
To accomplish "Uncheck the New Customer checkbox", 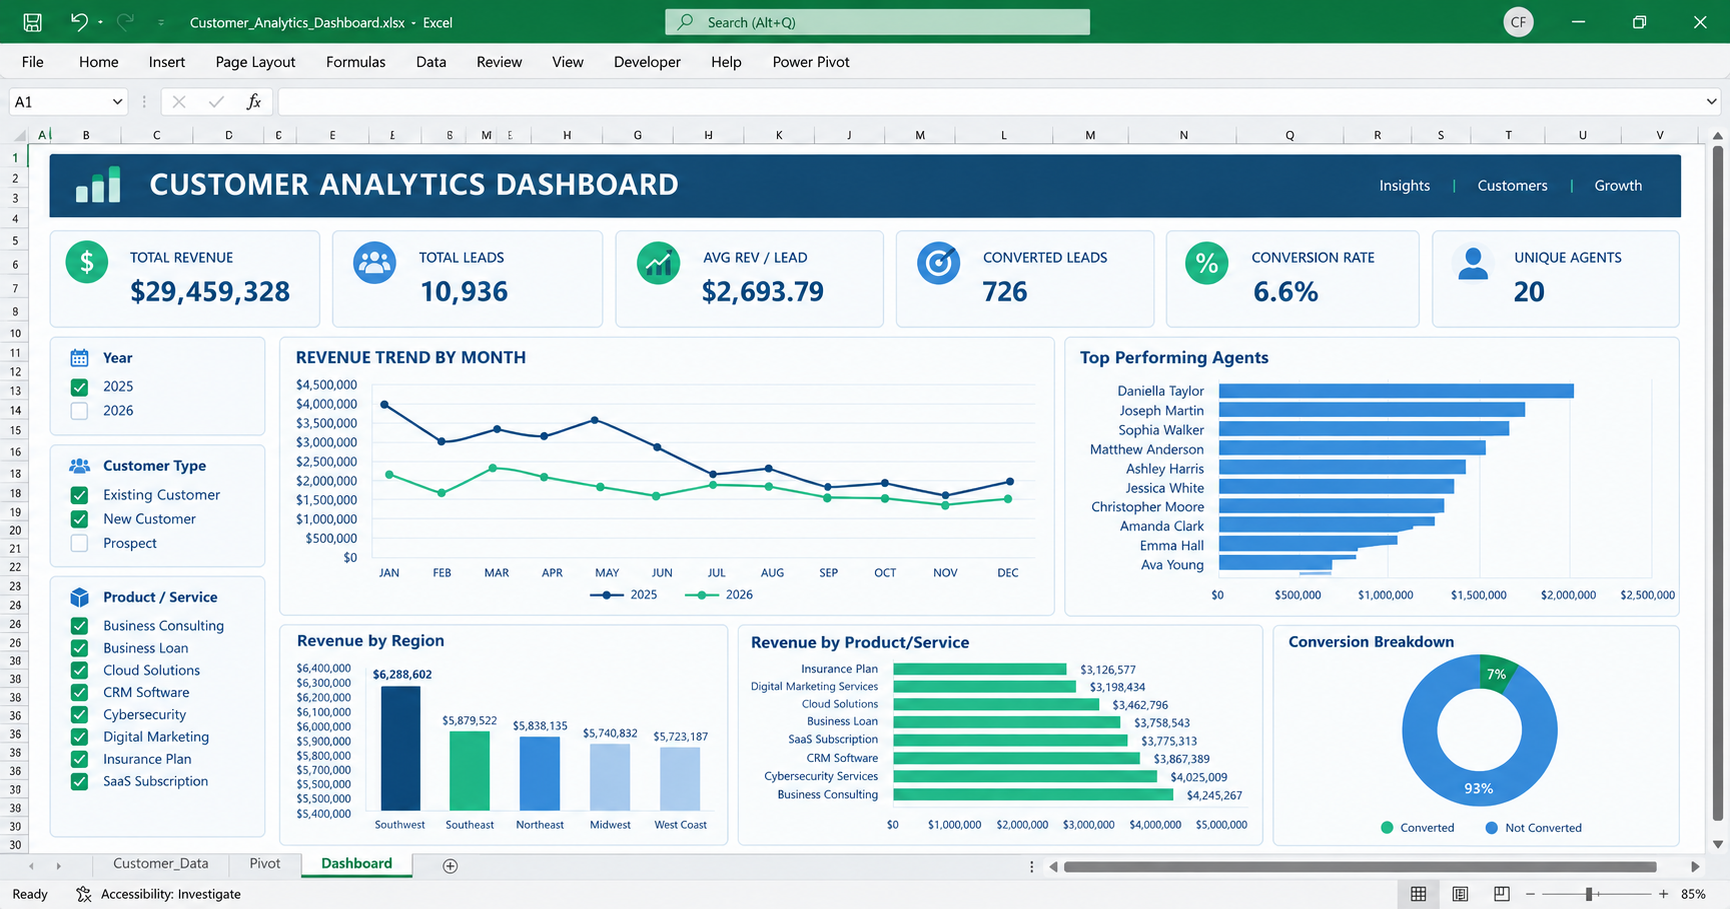I will pyautogui.click(x=80, y=519).
